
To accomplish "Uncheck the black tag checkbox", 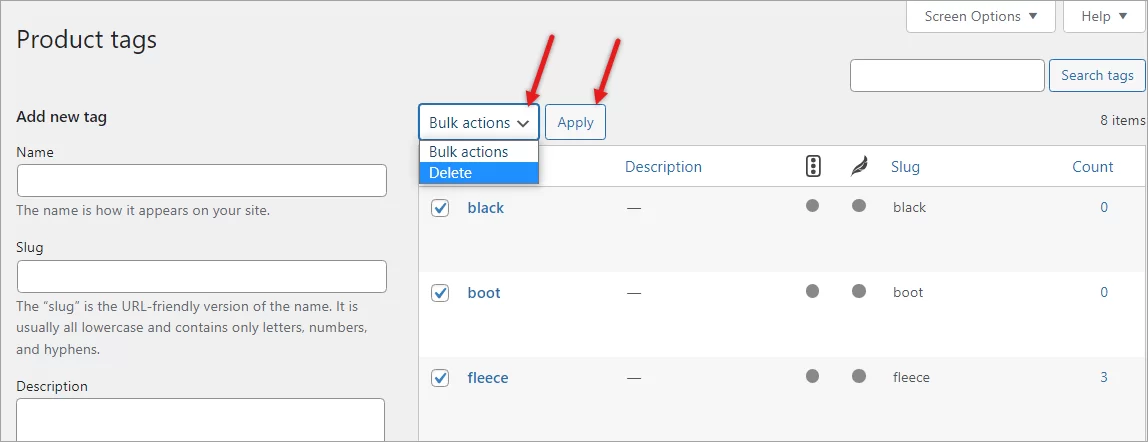I will (x=440, y=208).
